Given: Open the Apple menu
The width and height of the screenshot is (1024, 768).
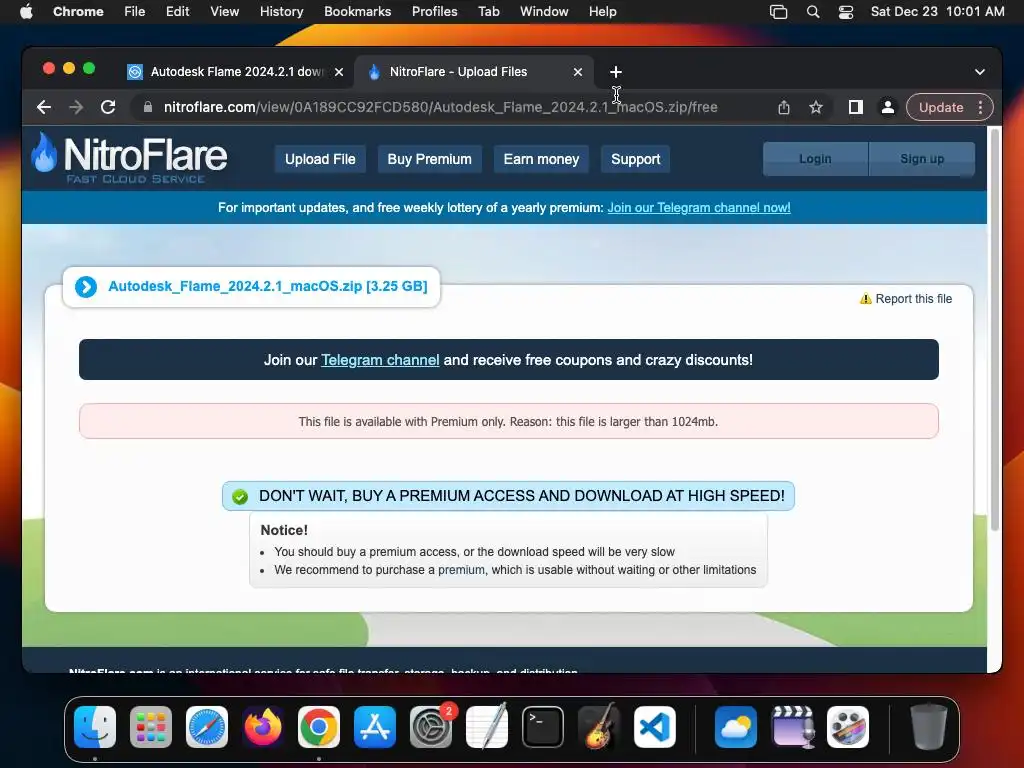Looking at the screenshot, I should click(26, 12).
